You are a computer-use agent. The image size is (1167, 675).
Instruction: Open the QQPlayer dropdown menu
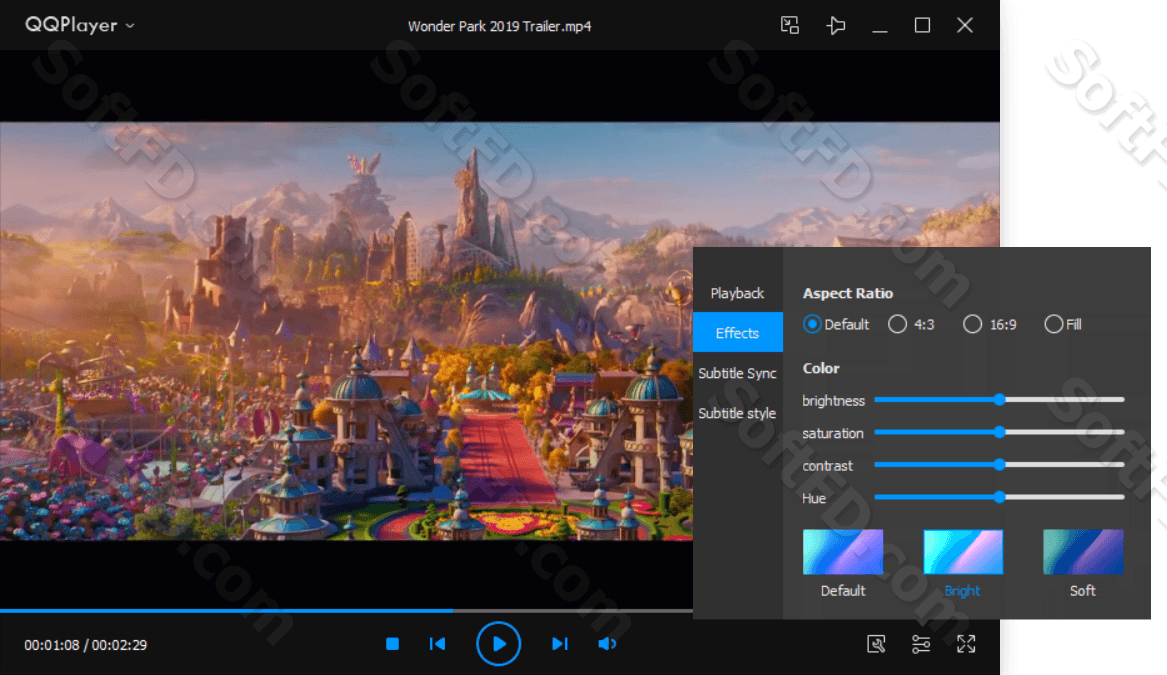tap(80, 26)
